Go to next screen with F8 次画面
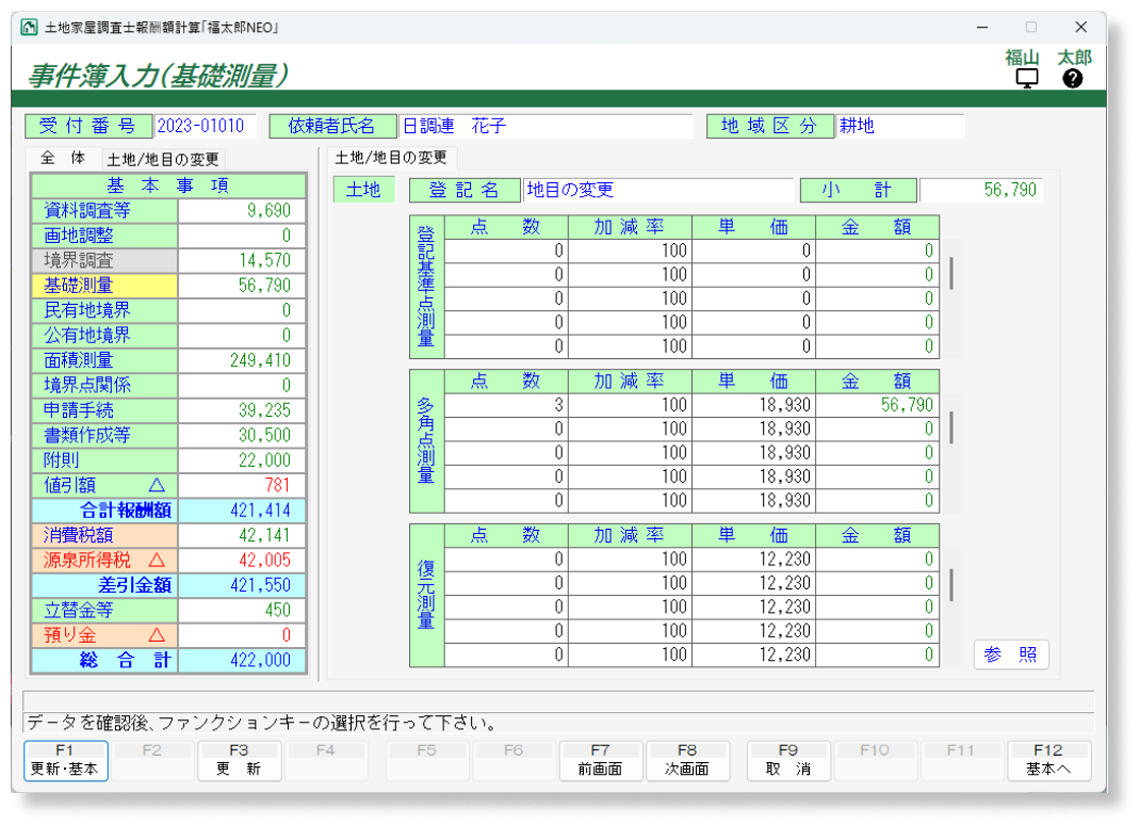The width and height of the screenshot is (1140, 825). pos(687,760)
